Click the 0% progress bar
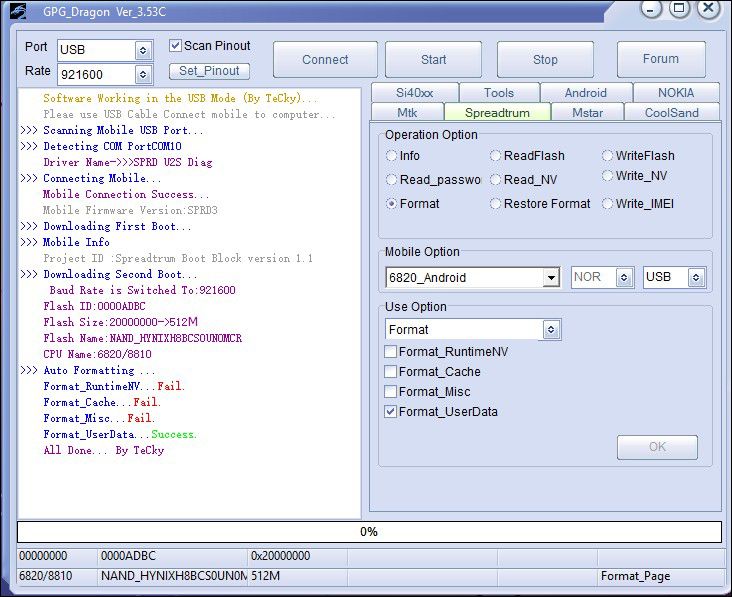Image resolution: width=732 pixels, height=597 pixels. 368,532
